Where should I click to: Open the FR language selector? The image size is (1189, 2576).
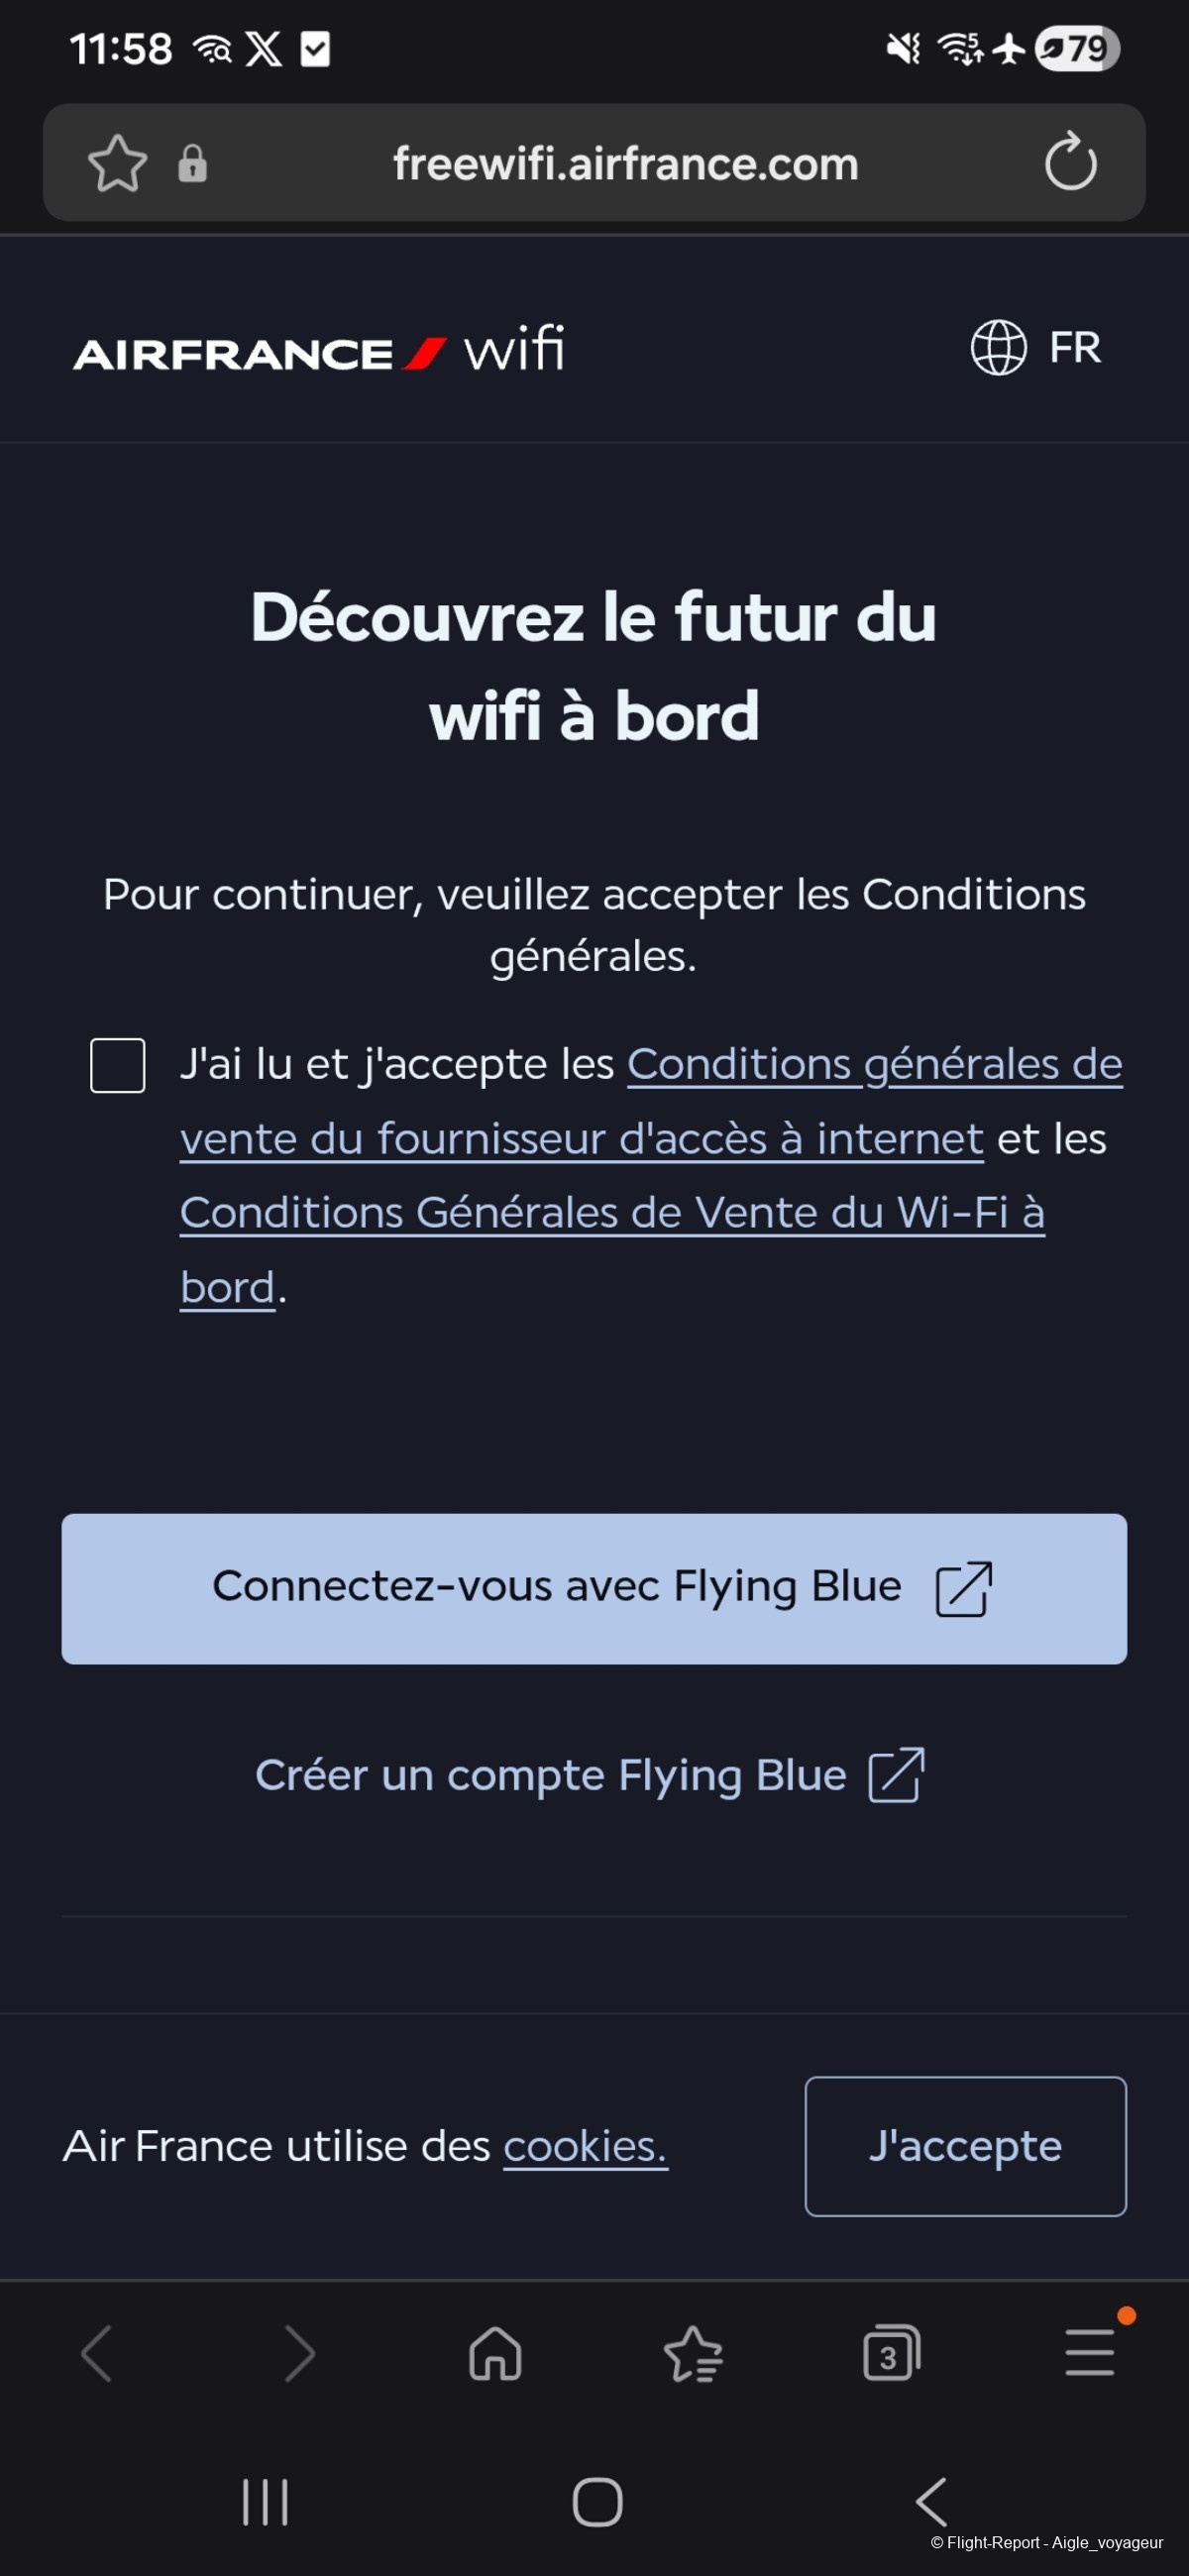pos(1036,348)
